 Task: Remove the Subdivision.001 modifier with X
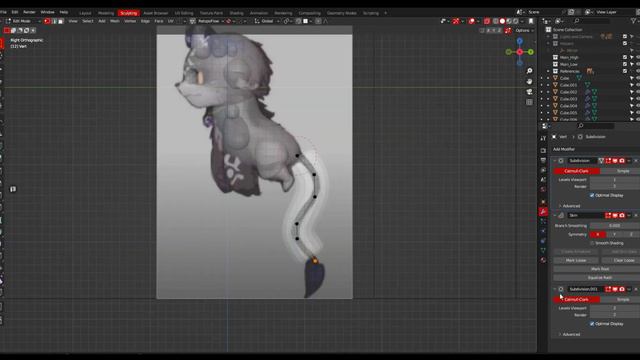(636, 289)
